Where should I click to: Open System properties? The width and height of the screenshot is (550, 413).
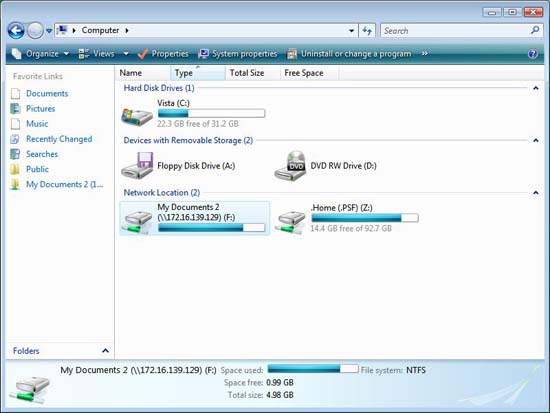(x=237, y=54)
